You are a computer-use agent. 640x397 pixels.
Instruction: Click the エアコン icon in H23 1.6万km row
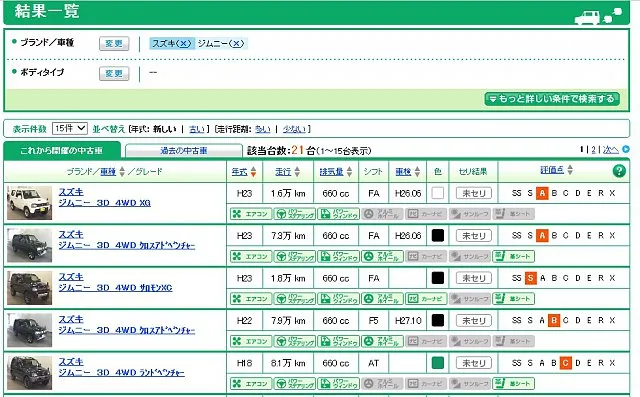(251, 214)
